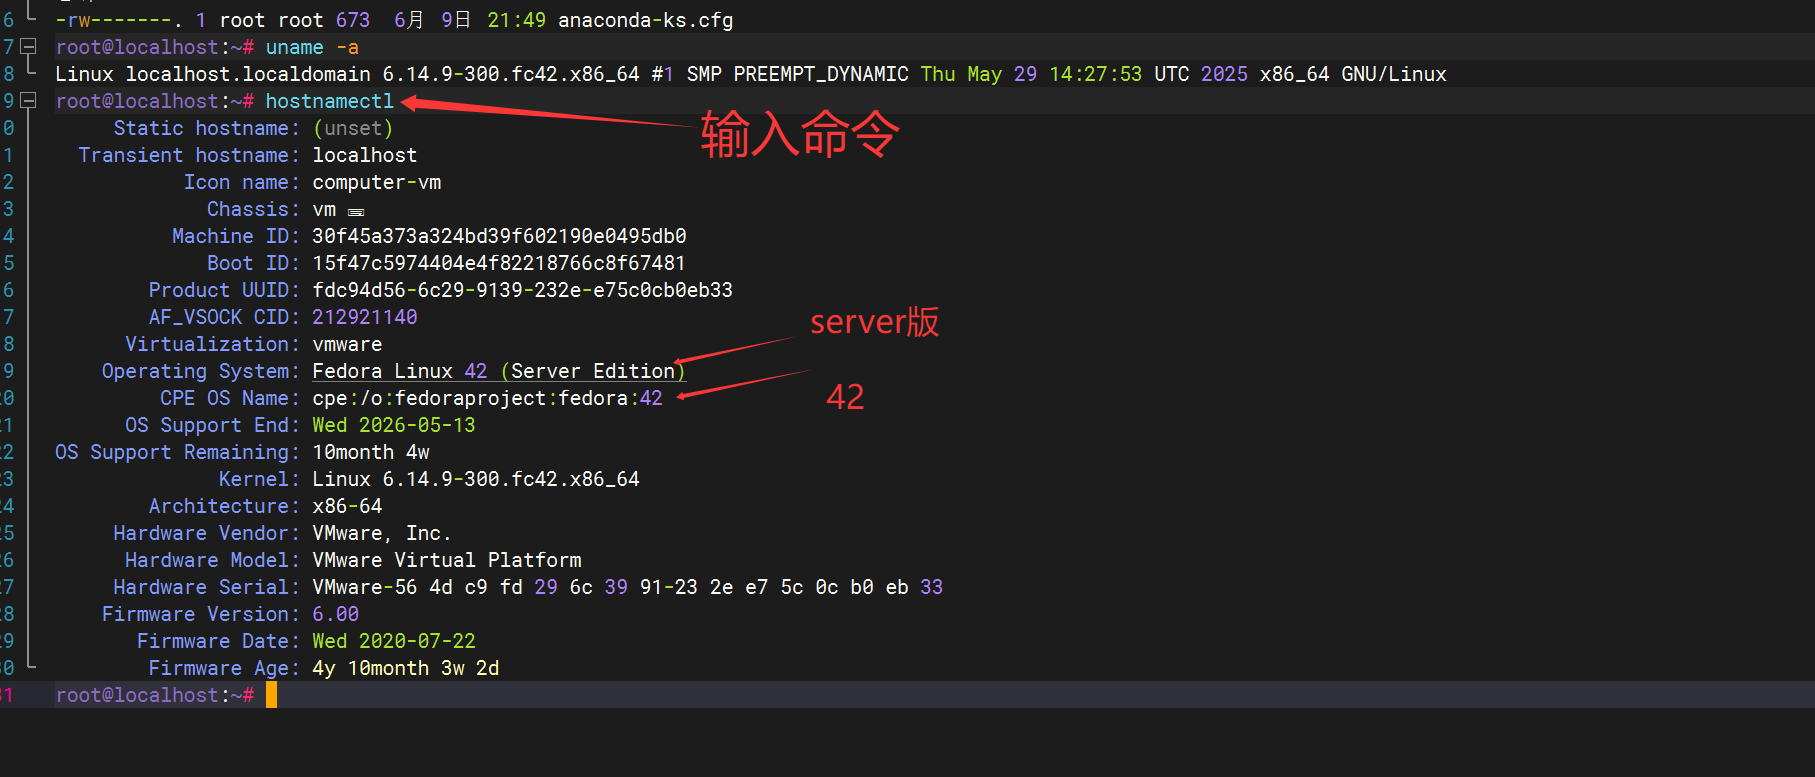
Task: Open the Fedora Linux 42 Server Edition link
Action: click(499, 371)
